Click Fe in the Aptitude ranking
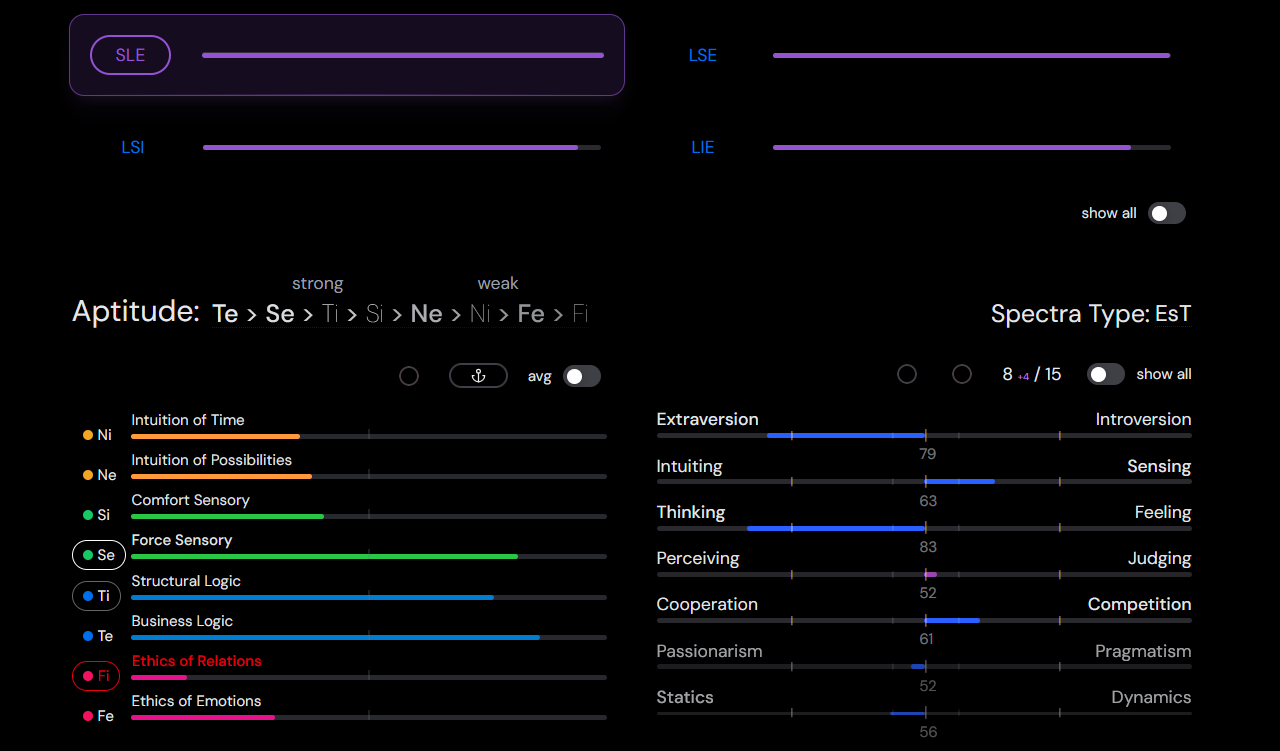The image size is (1280, 751). (x=531, y=314)
